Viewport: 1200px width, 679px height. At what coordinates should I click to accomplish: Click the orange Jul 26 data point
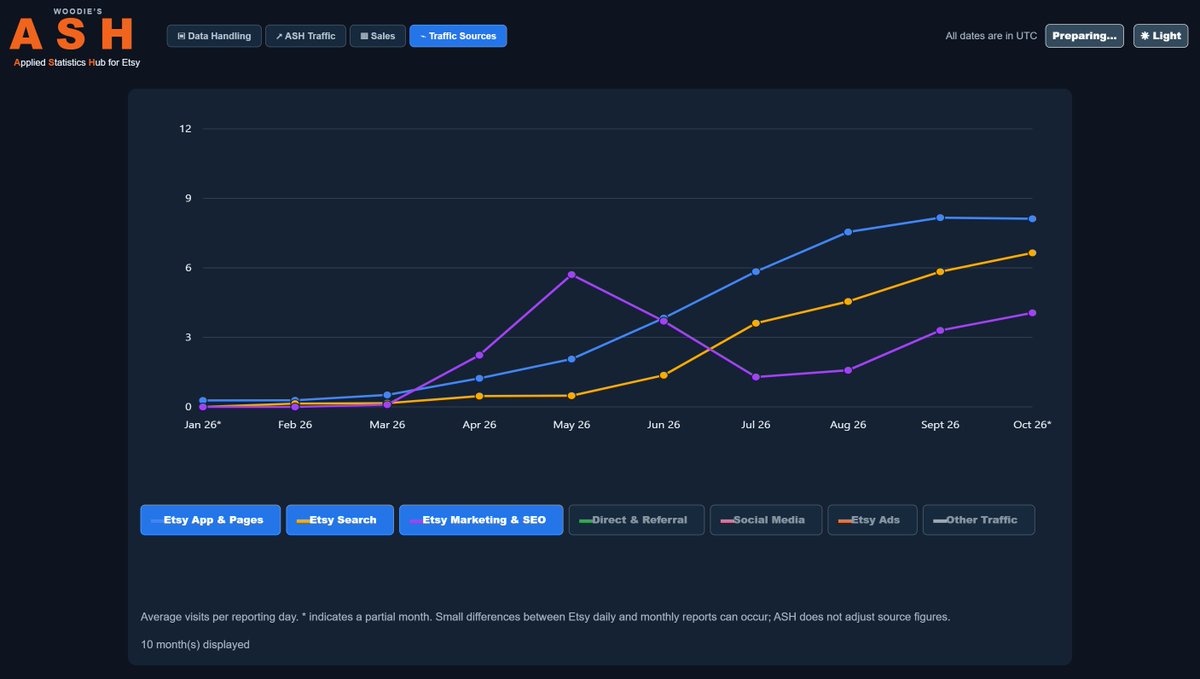coord(756,323)
